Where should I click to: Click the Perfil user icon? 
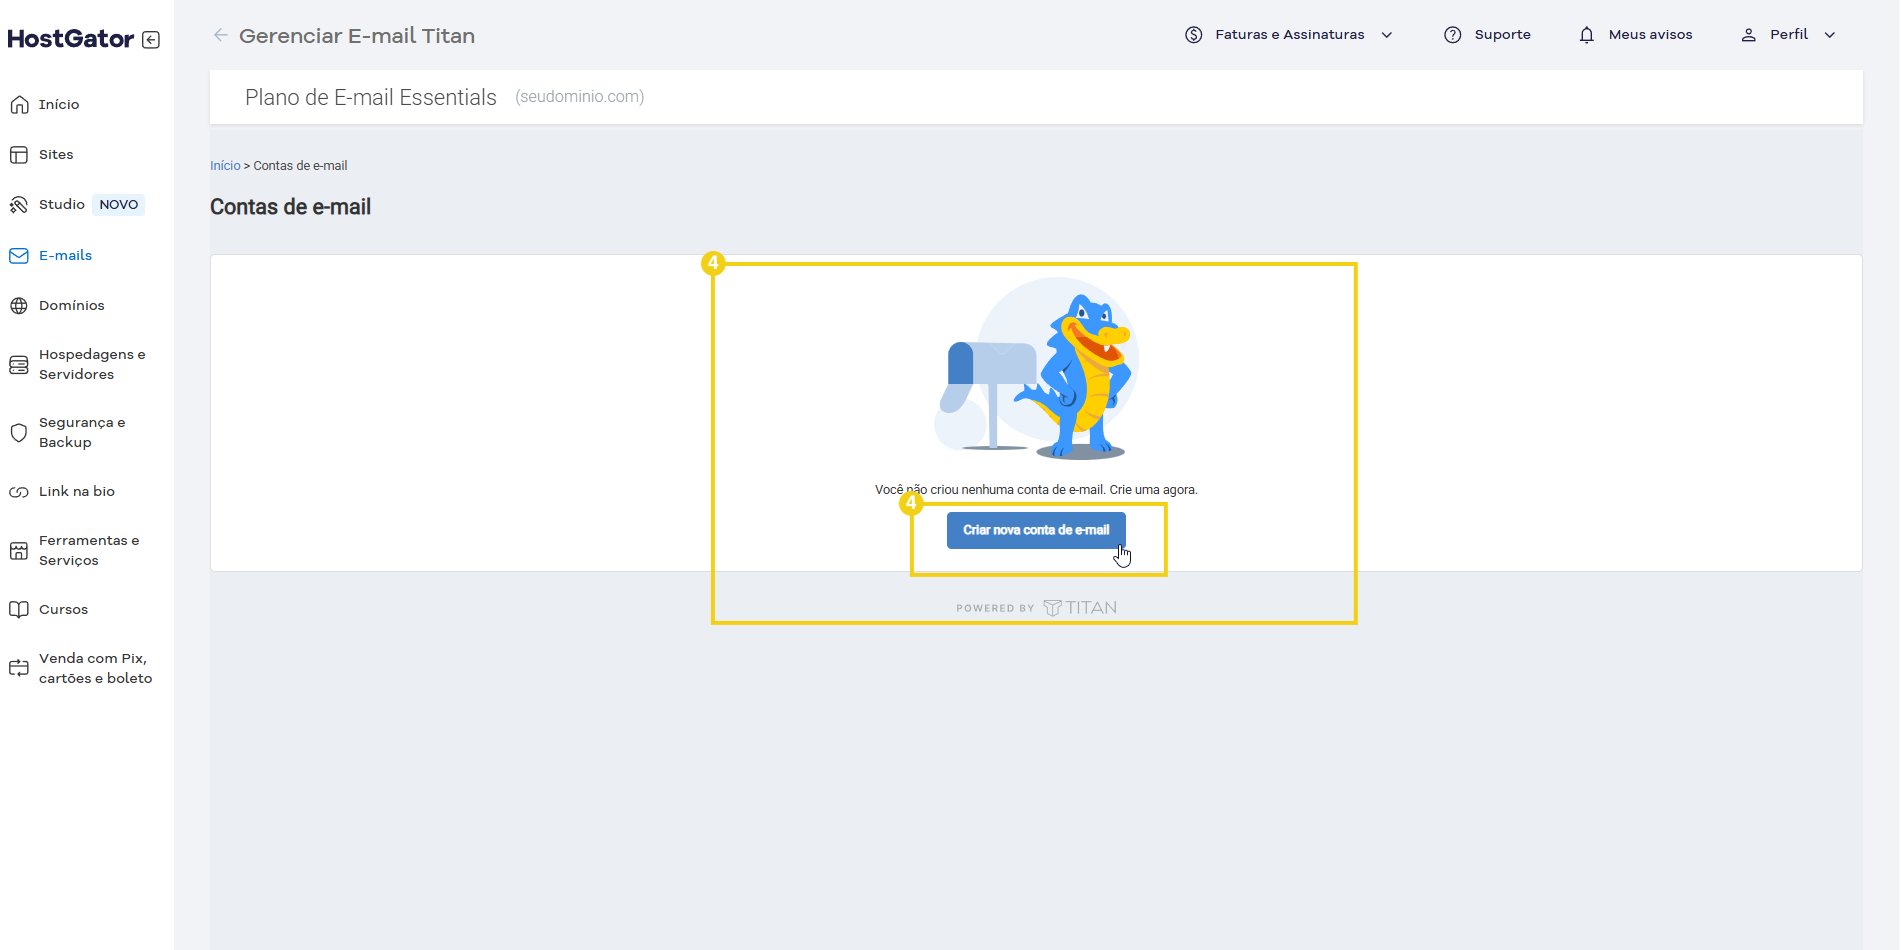point(1749,35)
